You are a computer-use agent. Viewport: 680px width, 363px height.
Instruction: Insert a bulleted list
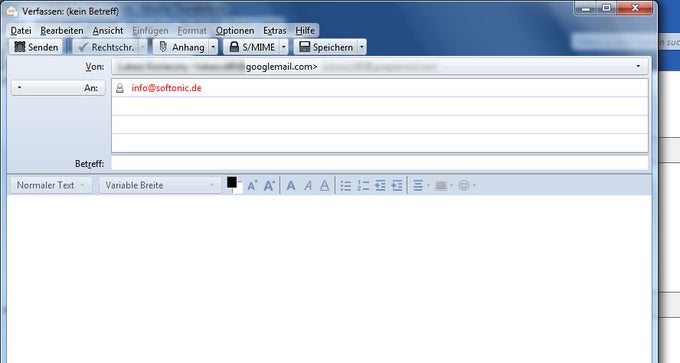(346, 186)
